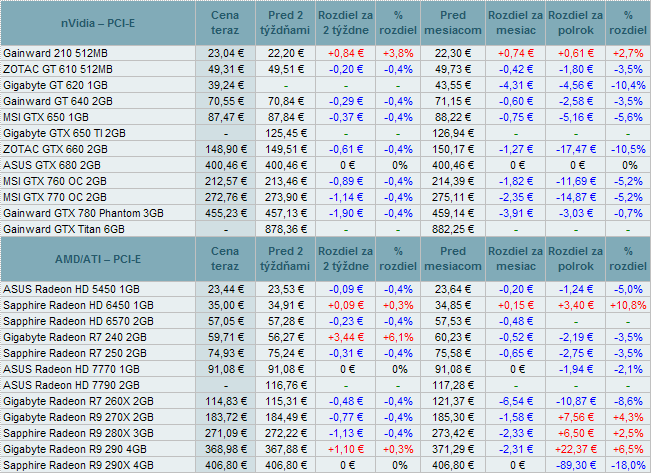The width and height of the screenshot is (651, 473).
Task: Select the current price '455,23 €'
Action: [x=226, y=213]
